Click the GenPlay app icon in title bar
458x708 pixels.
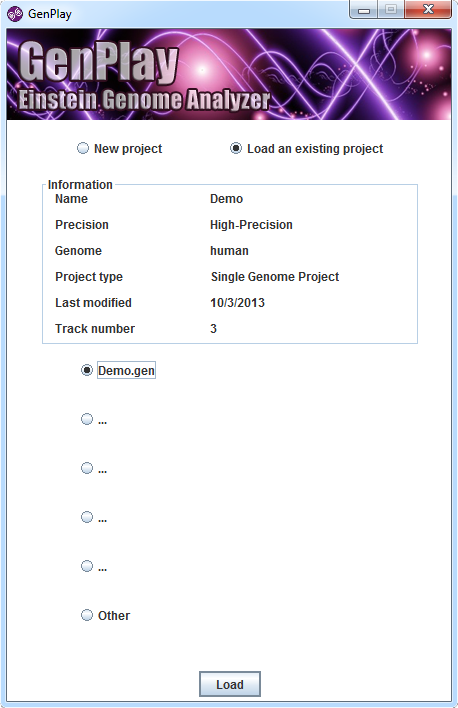pyautogui.click(x=14, y=14)
